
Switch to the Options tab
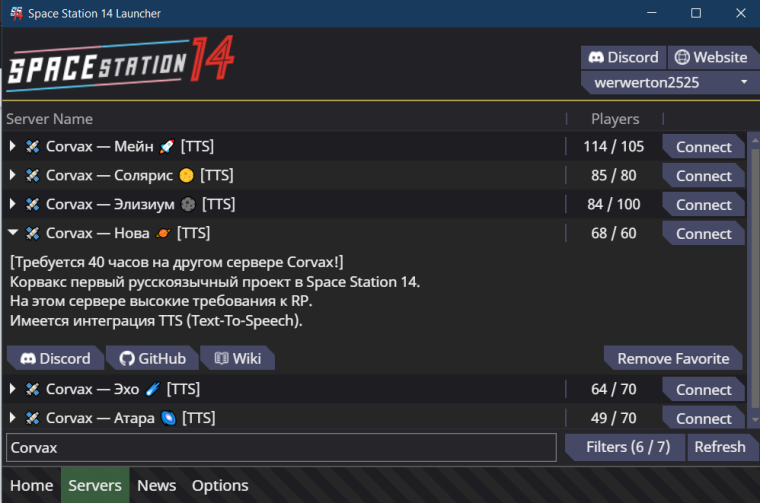[220, 486]
